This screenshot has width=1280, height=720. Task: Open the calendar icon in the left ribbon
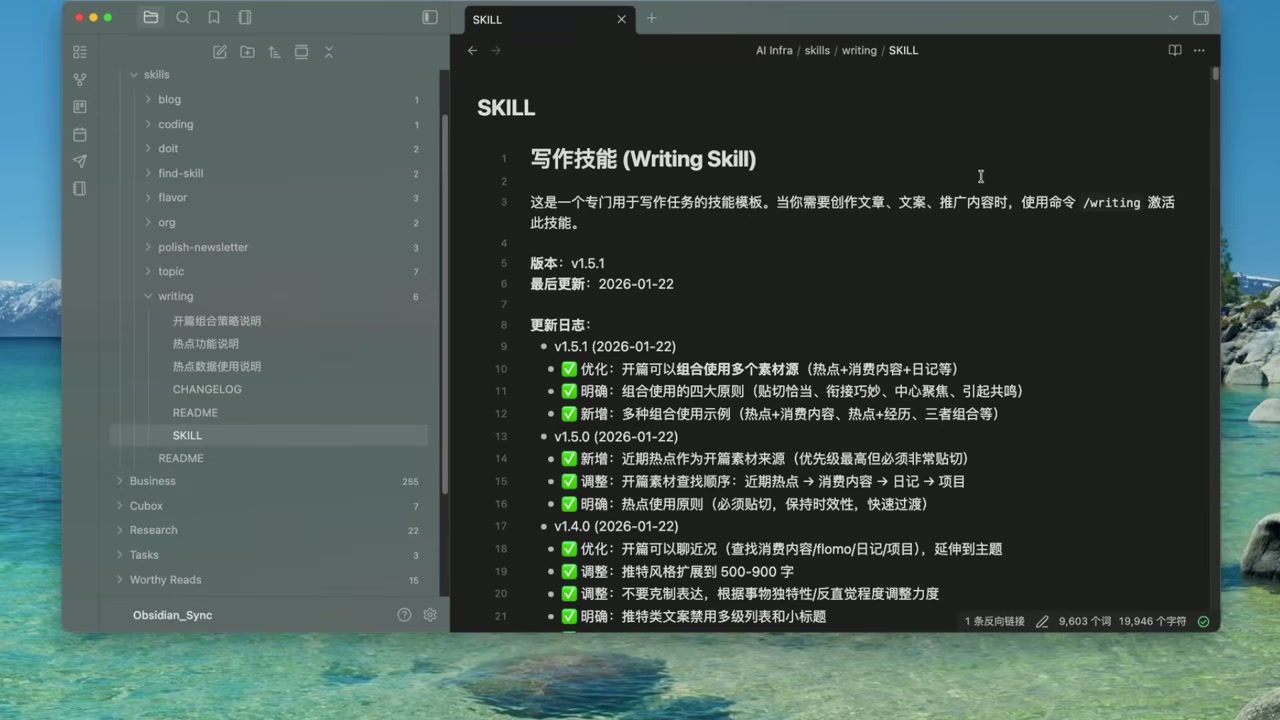80,134
